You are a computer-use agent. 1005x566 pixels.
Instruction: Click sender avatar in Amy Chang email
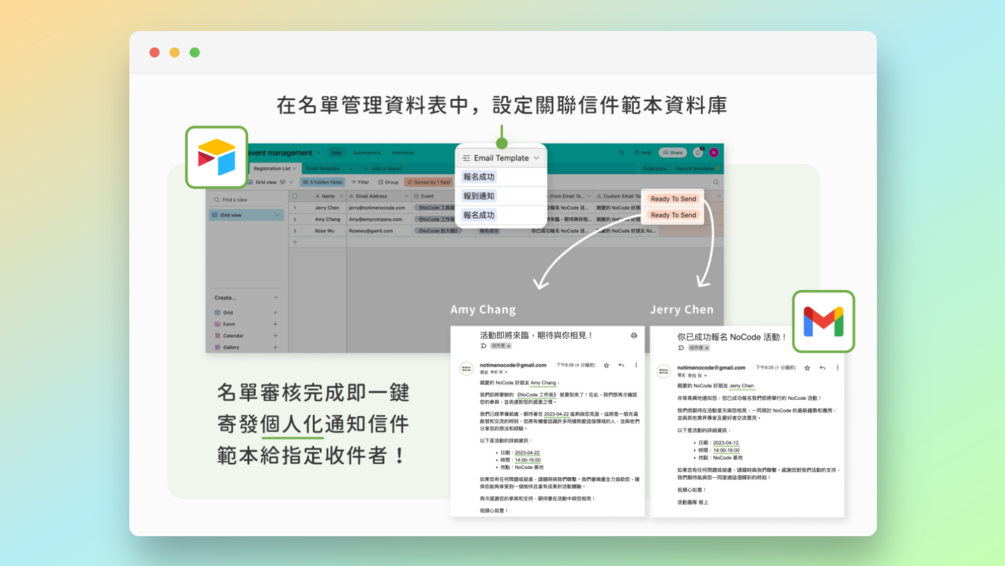[466, 369]
